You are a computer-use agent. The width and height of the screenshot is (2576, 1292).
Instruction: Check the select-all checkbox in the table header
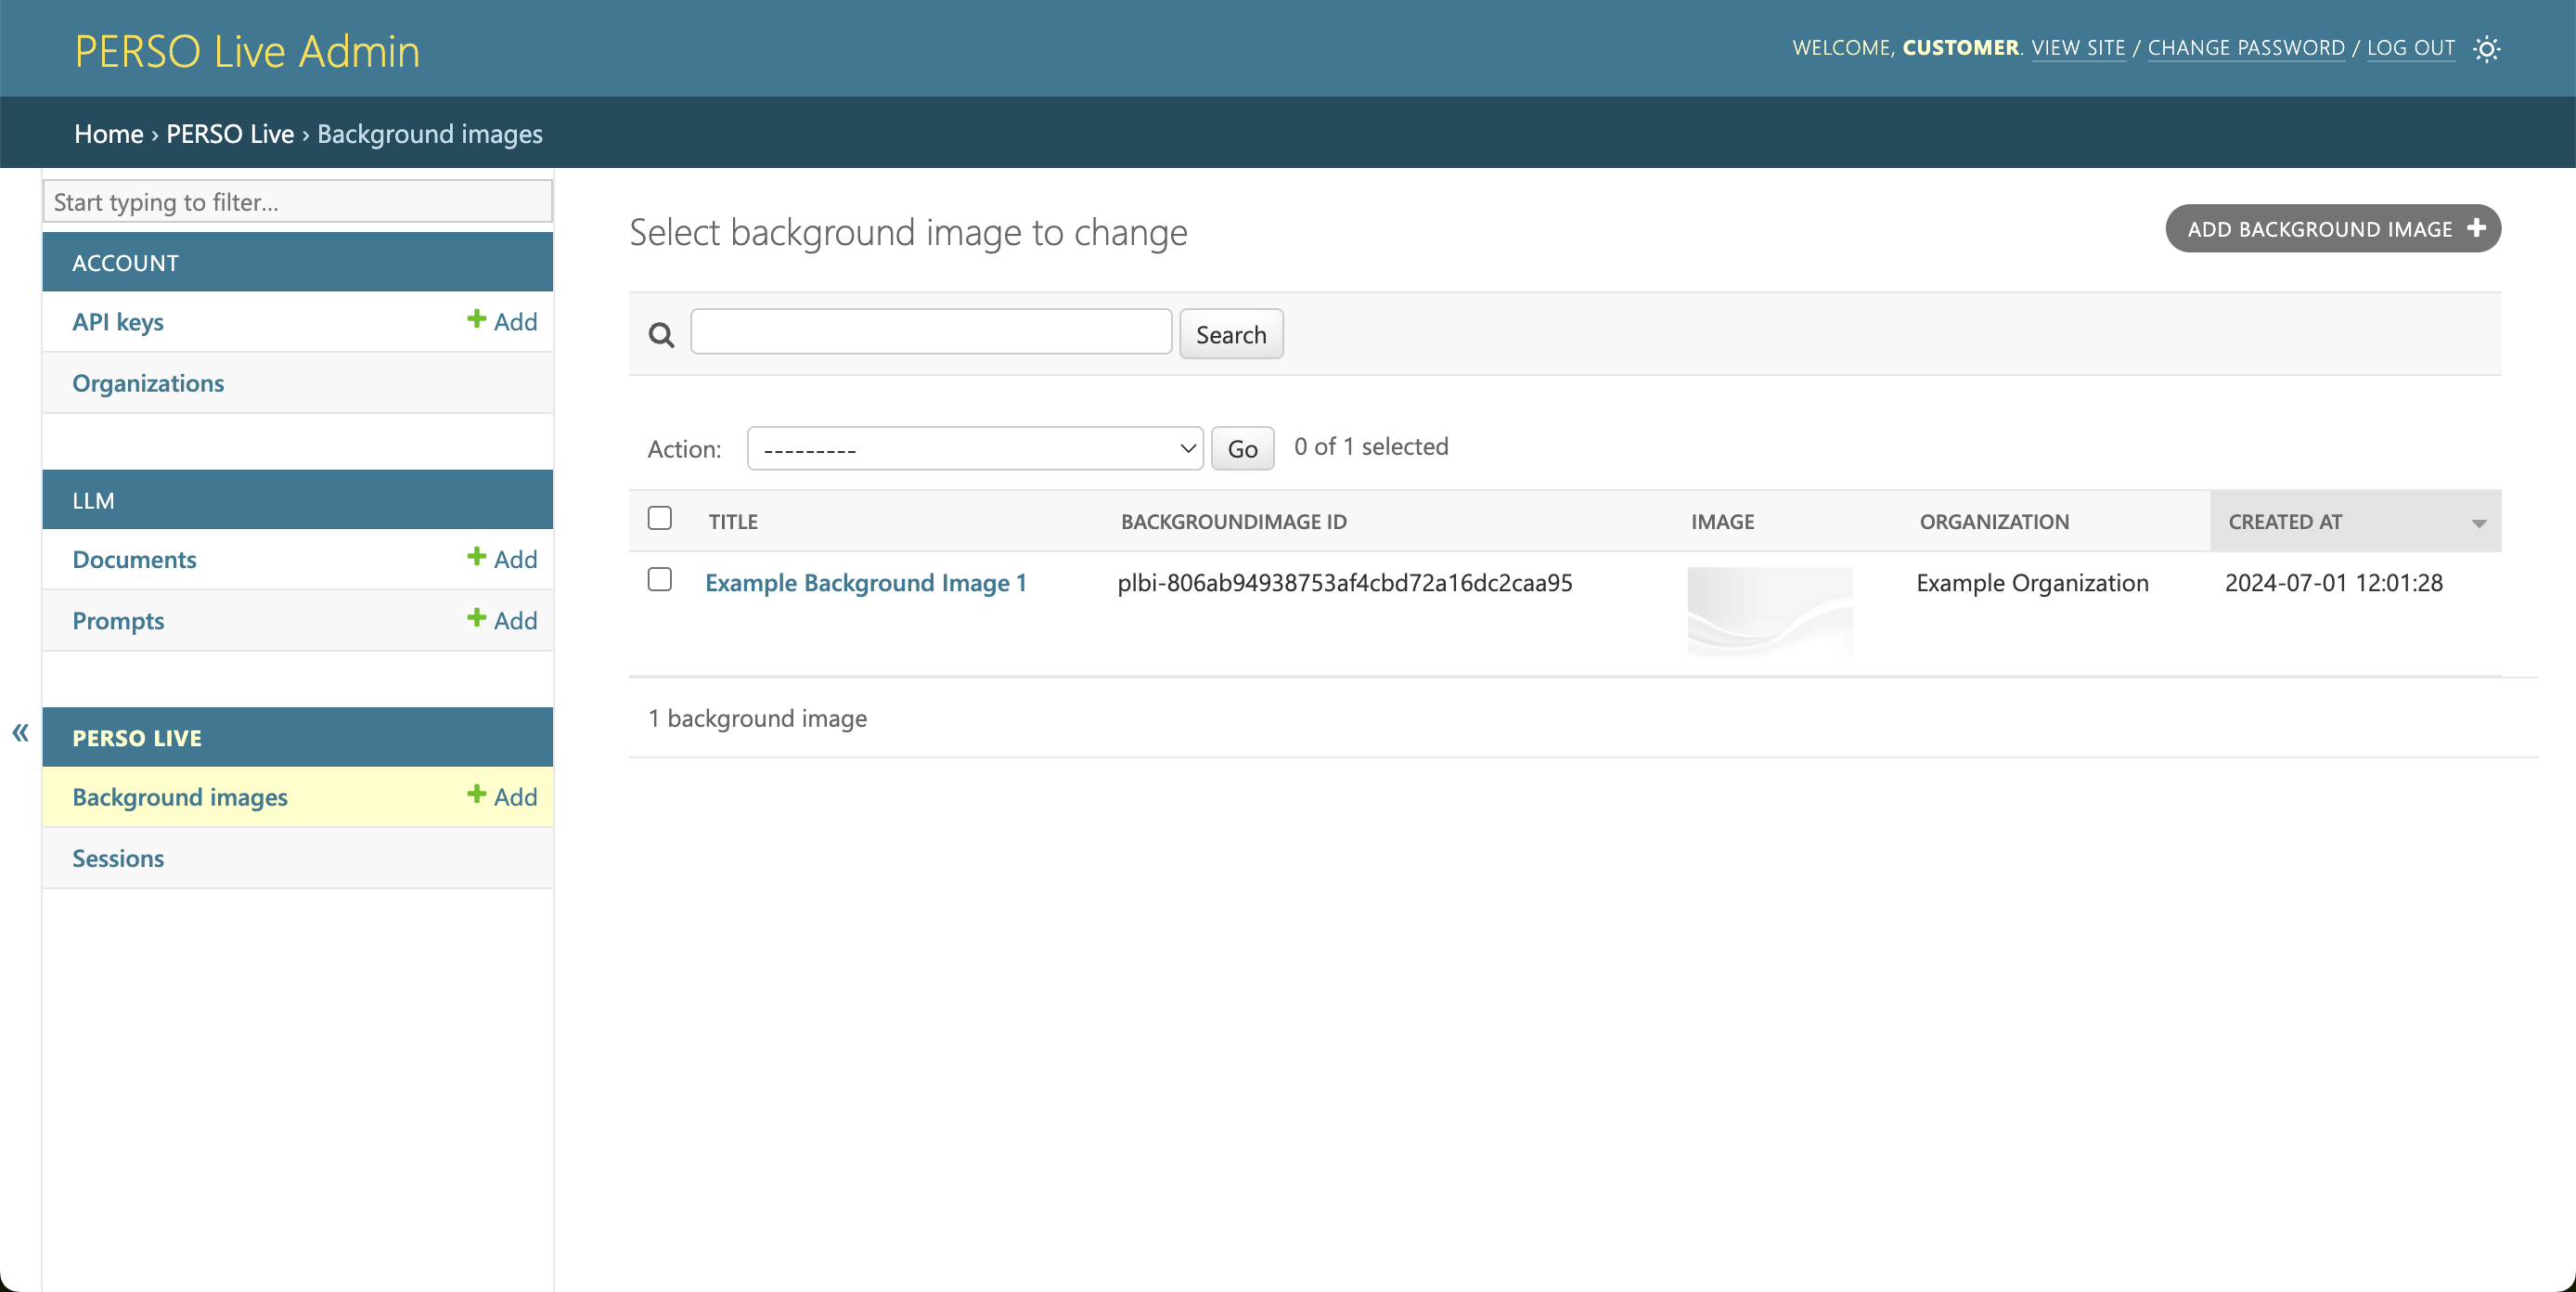point(660,518)
